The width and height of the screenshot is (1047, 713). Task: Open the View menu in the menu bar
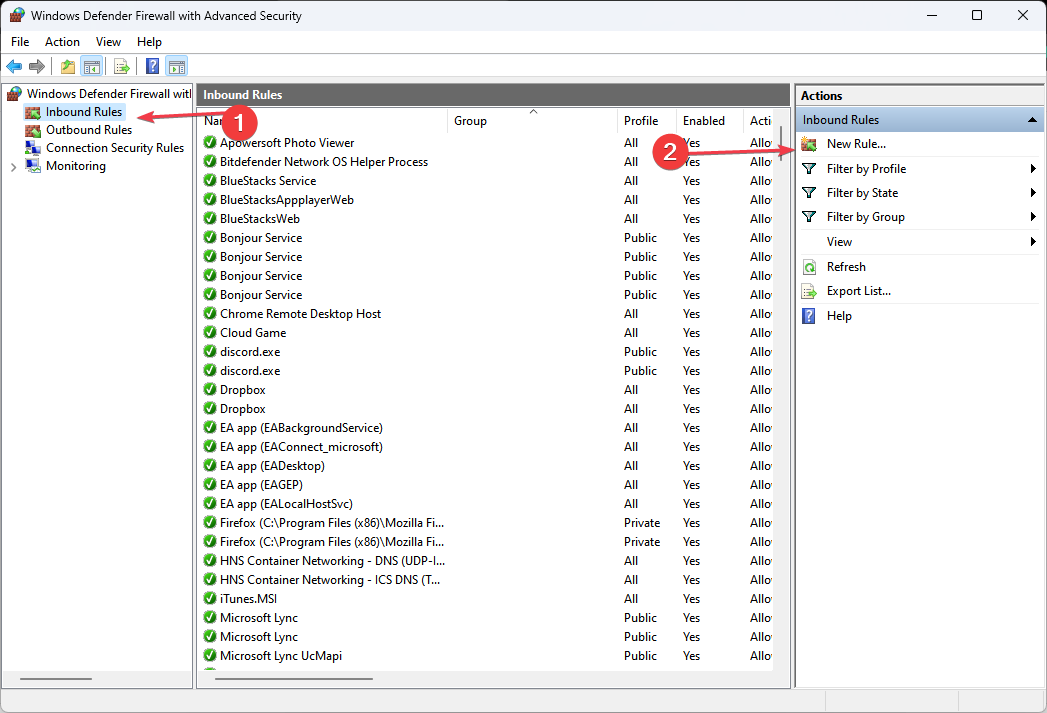pyautogui.click(x=108, y=42)
